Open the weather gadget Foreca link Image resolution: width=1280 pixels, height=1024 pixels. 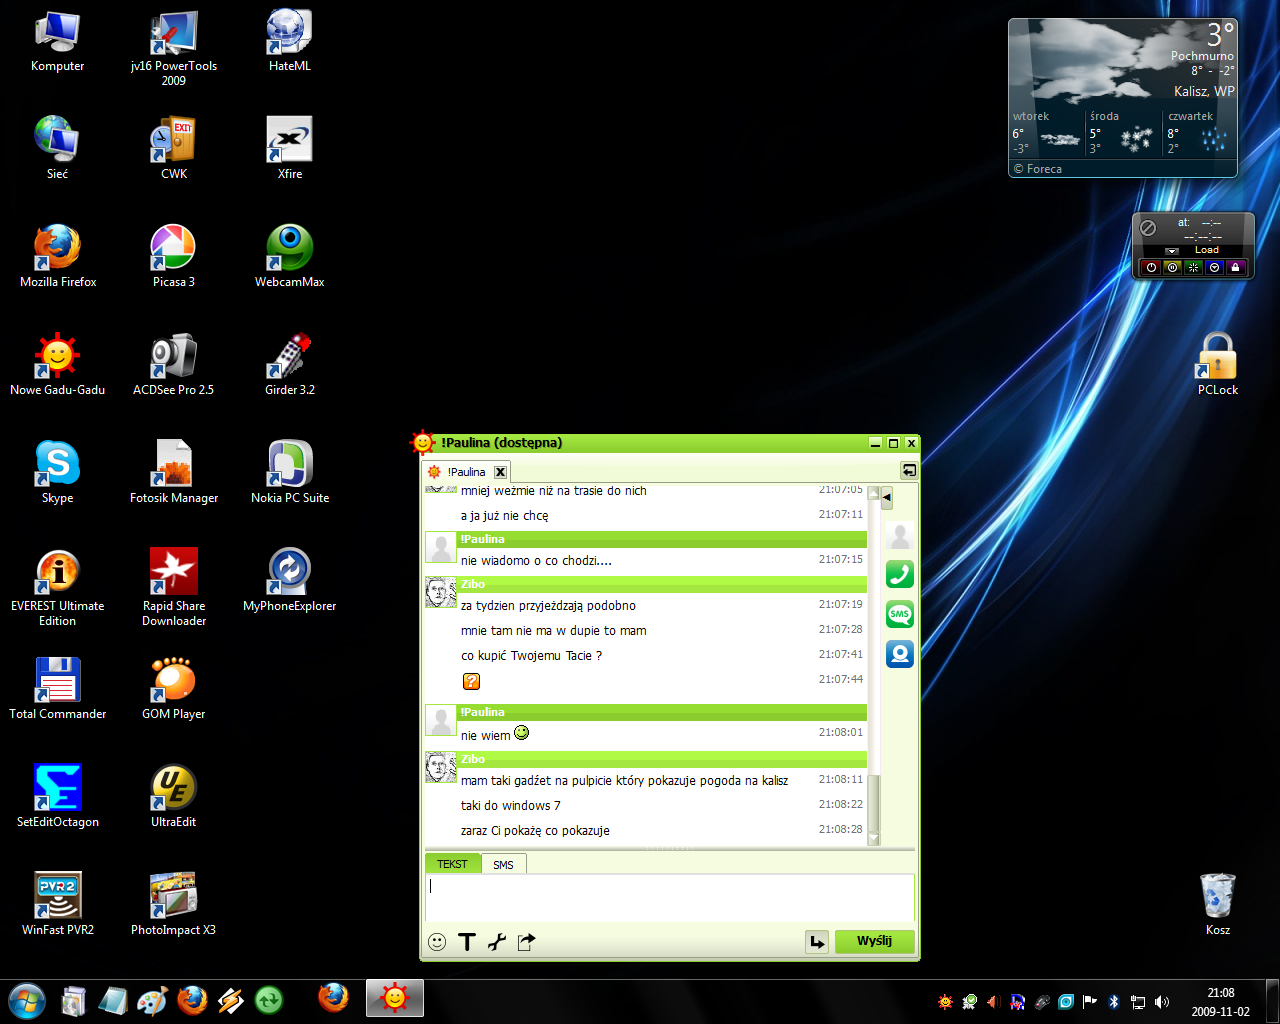[x=1038, y=169]
